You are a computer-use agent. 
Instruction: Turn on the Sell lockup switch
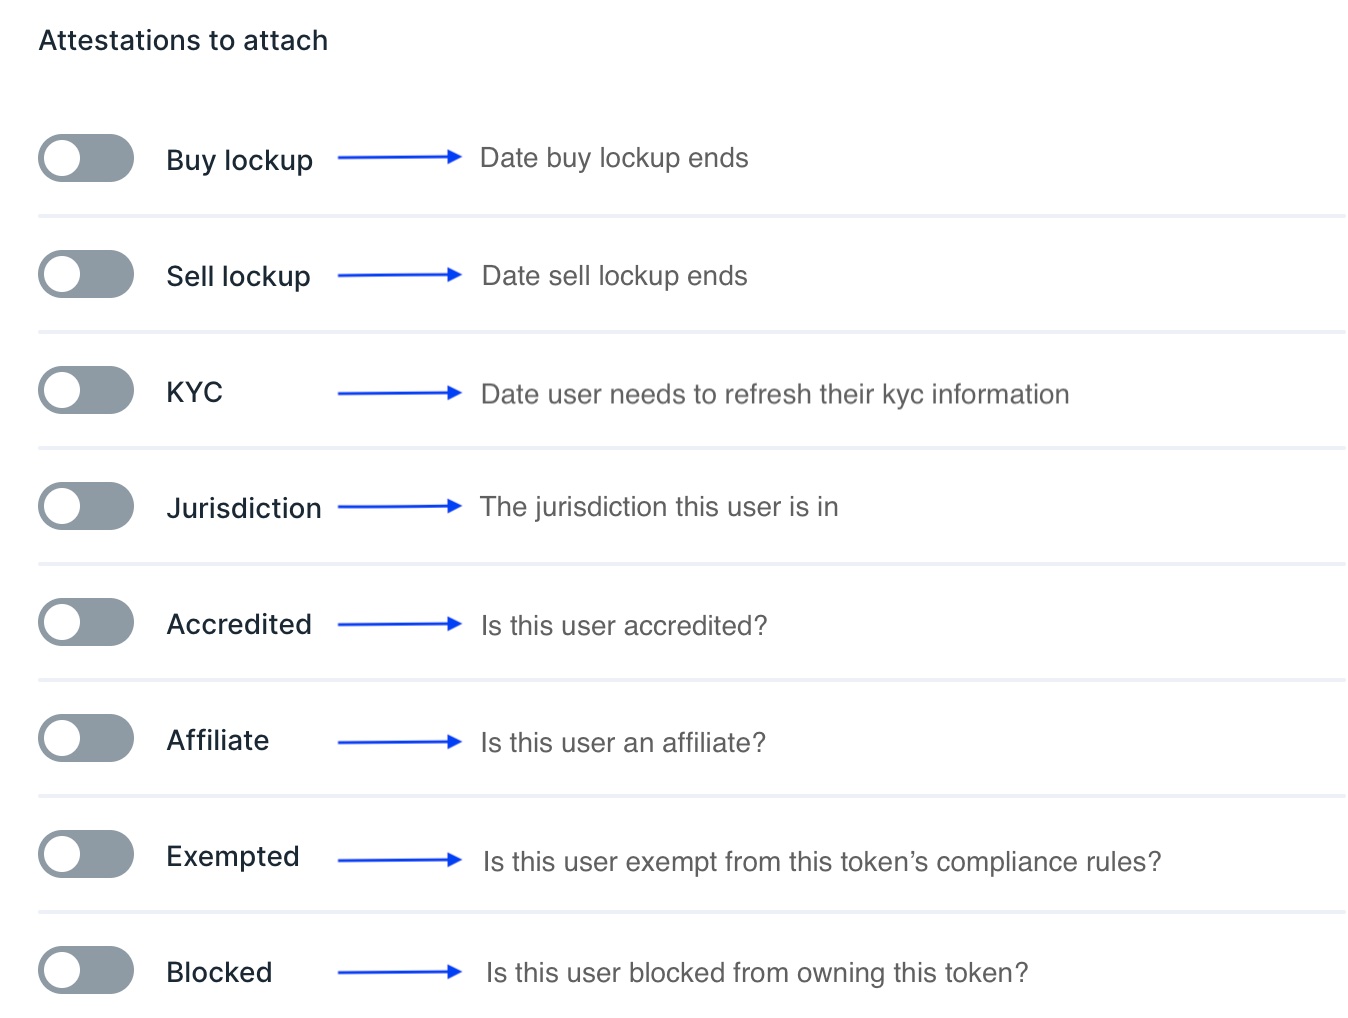86,274
